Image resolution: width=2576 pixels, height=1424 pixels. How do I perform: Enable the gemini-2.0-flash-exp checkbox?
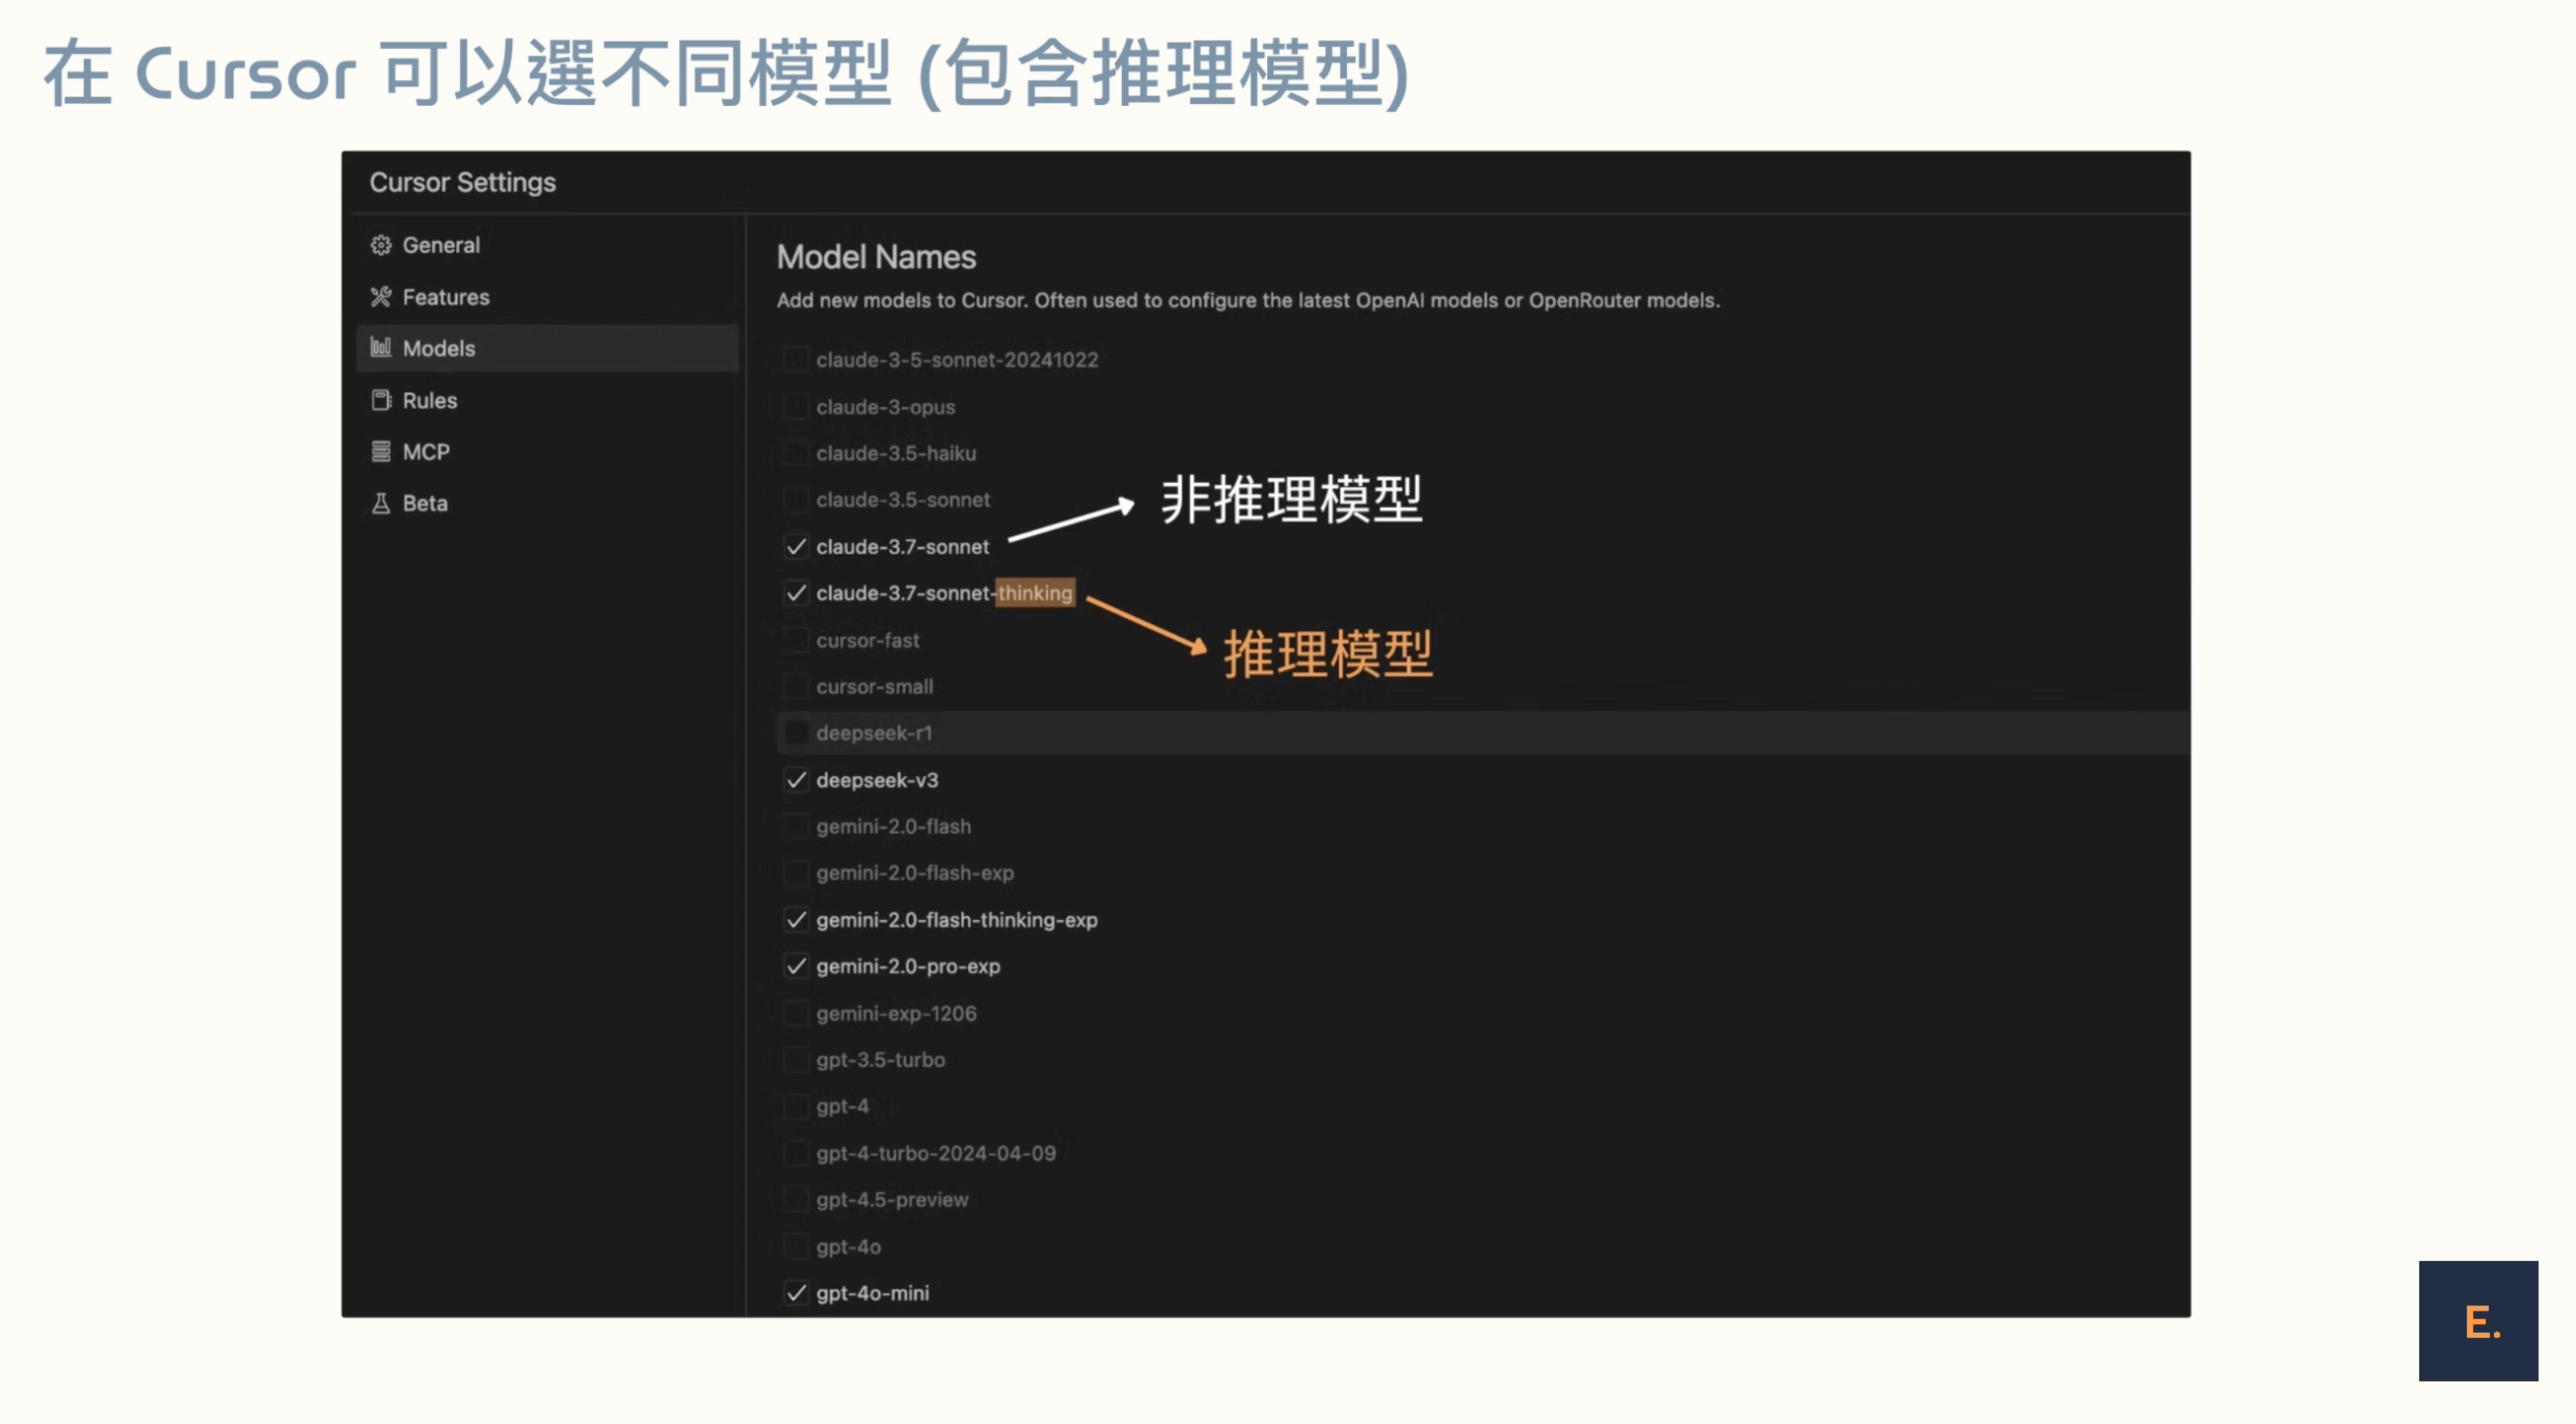coord(796,873)
